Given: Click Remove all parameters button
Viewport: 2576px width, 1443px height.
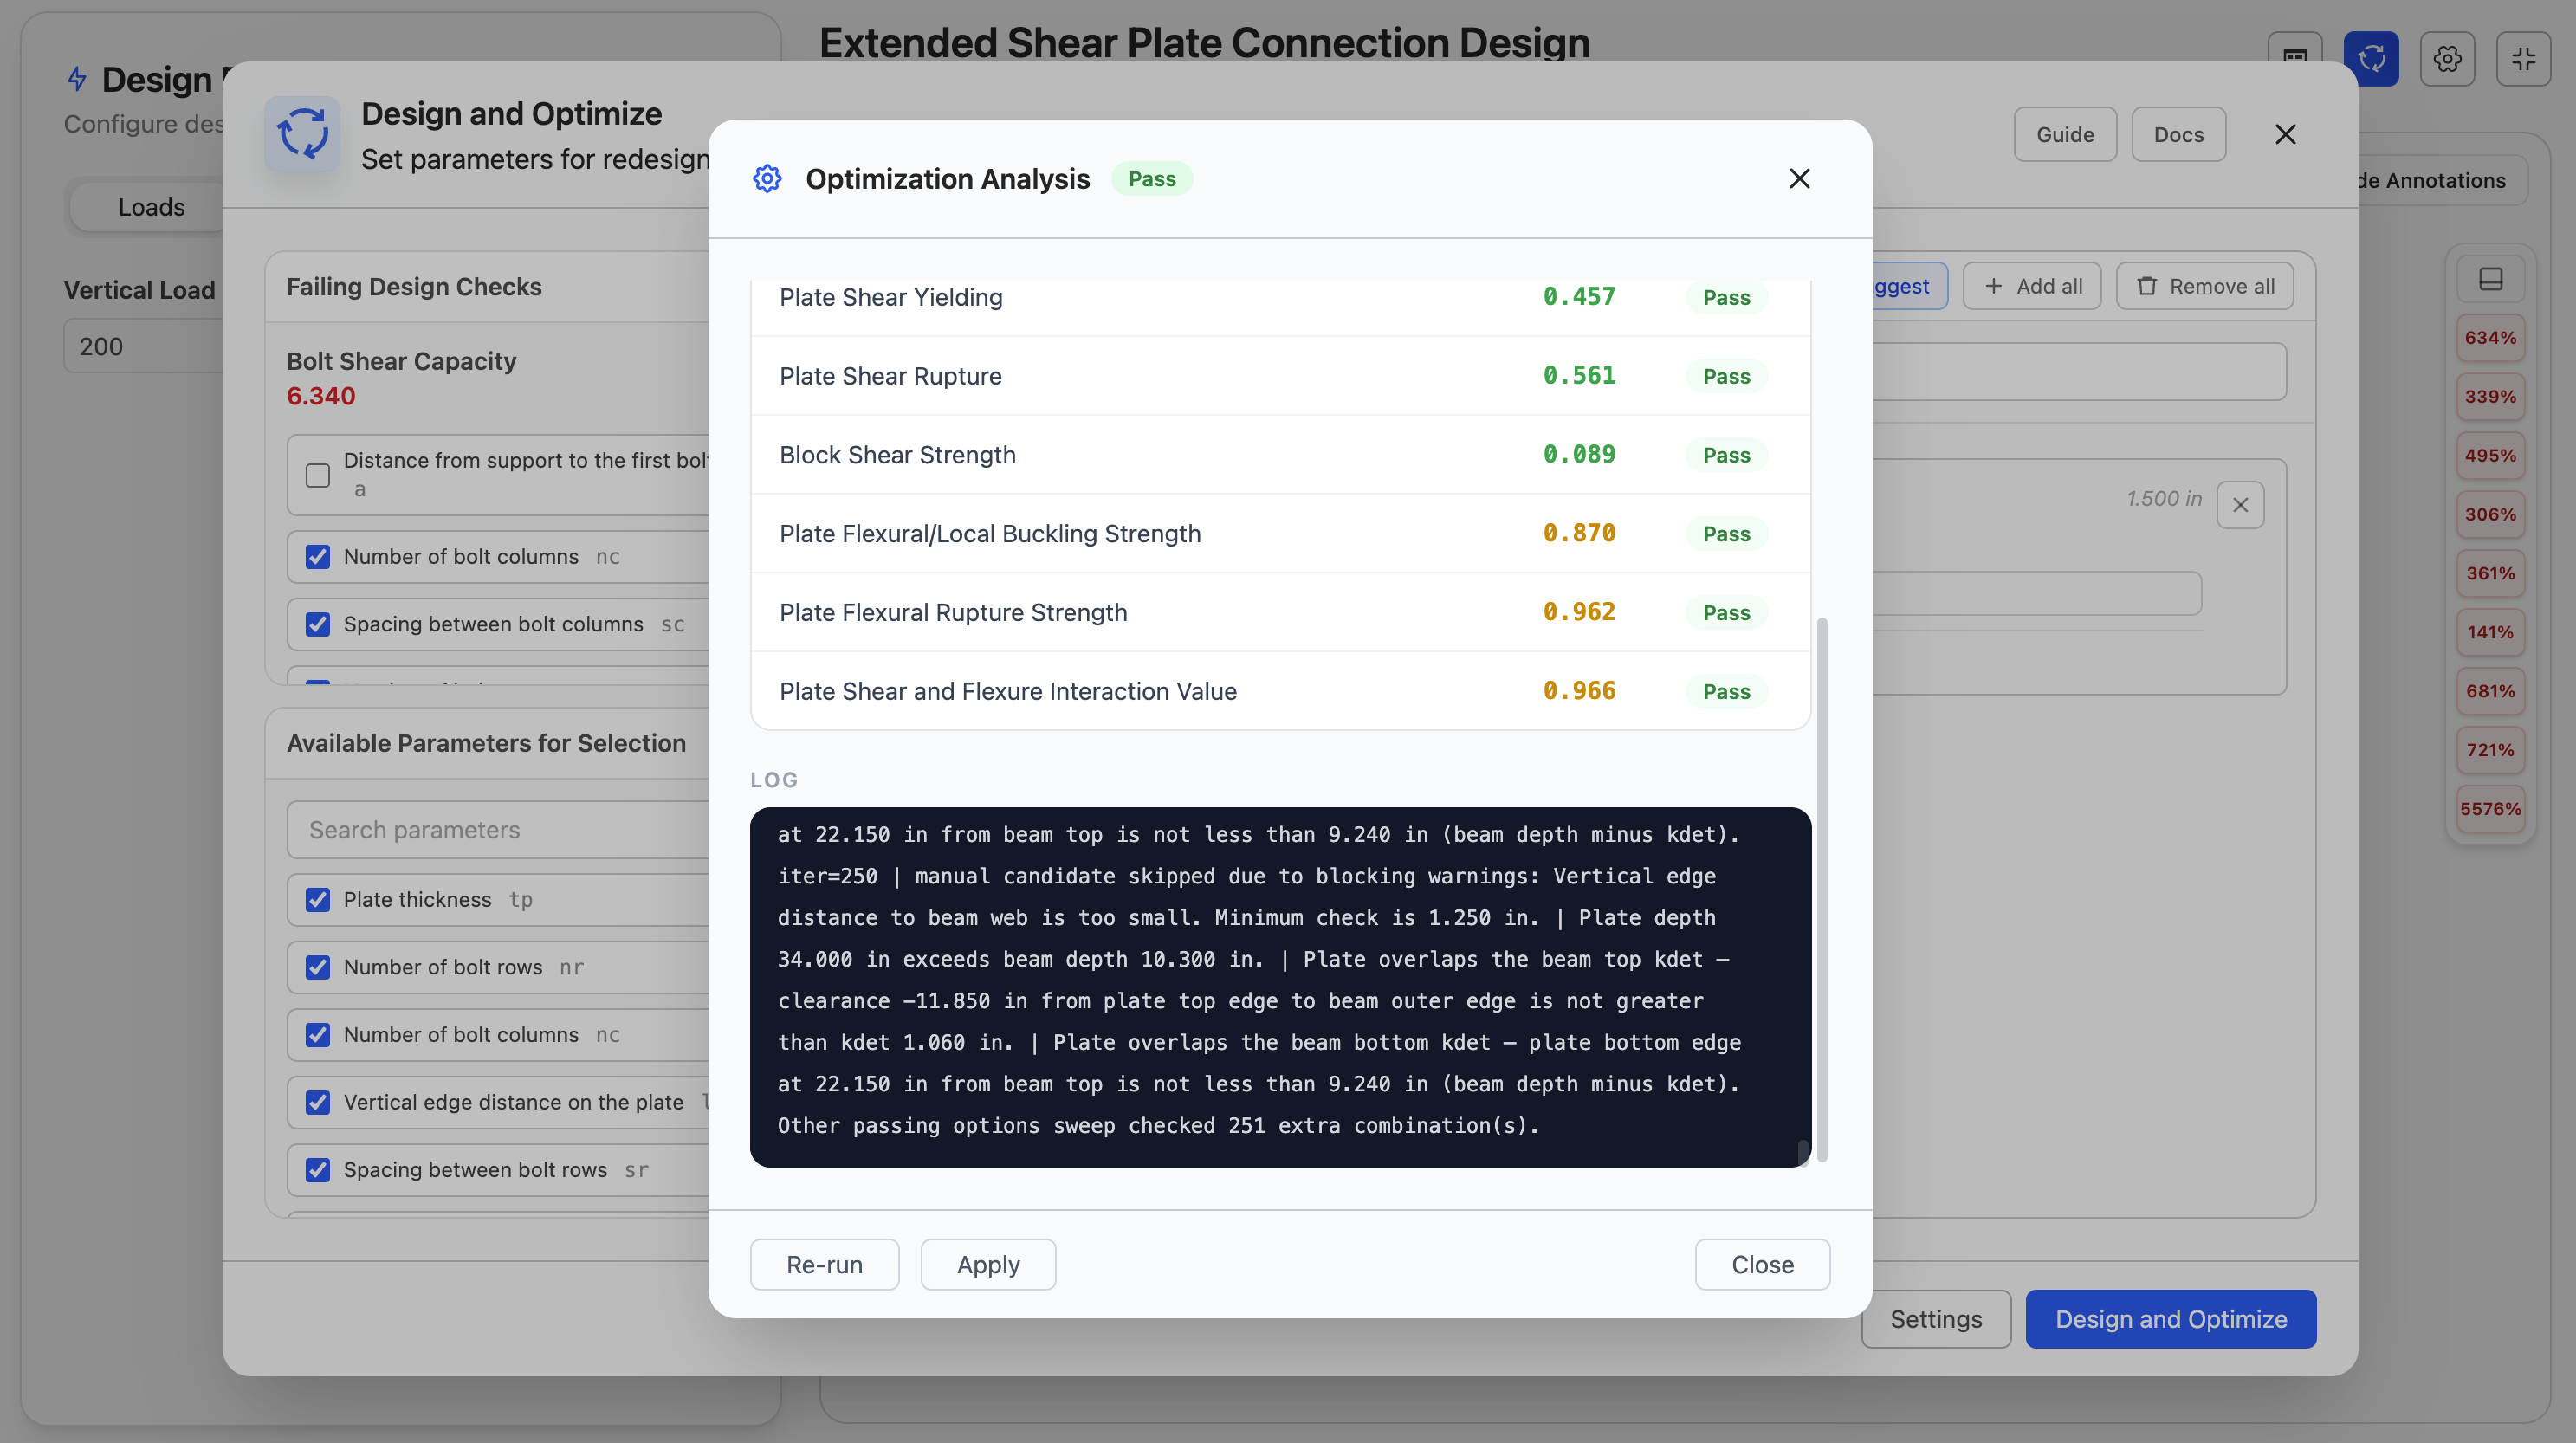Looking at the screenshot, I should 2204,286.
